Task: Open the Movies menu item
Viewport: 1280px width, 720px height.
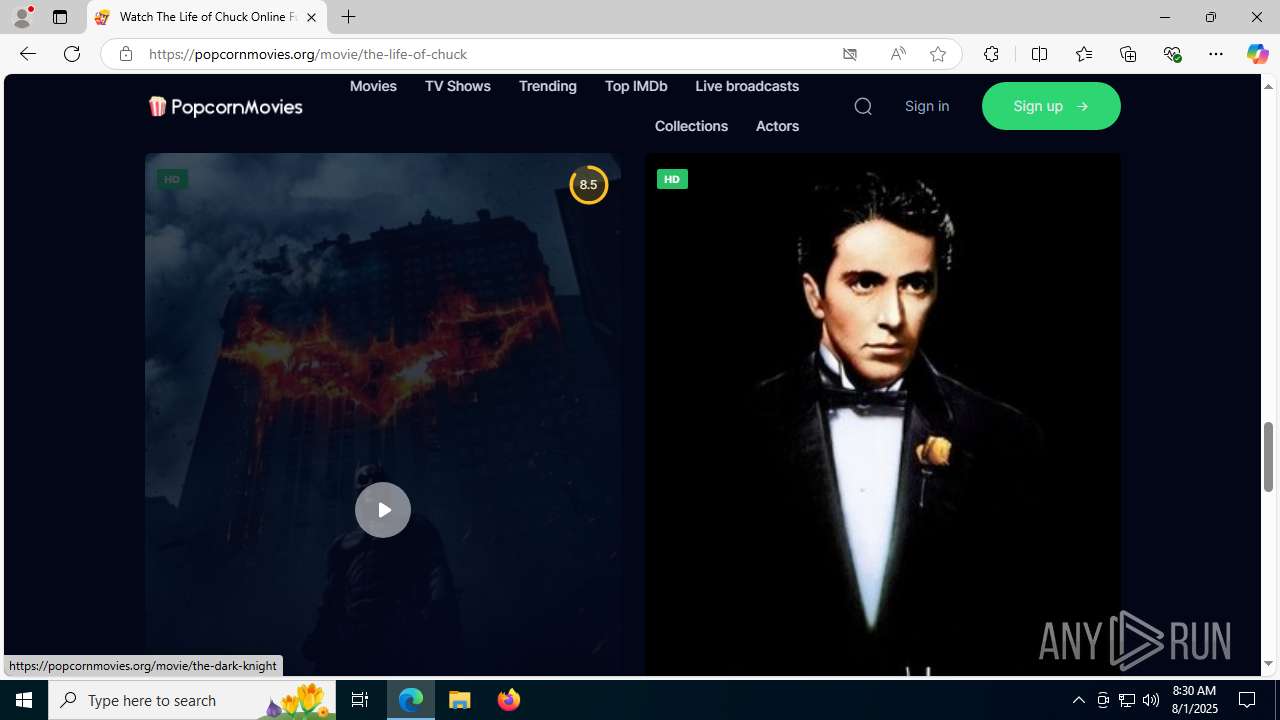Action: click(373, 86)
